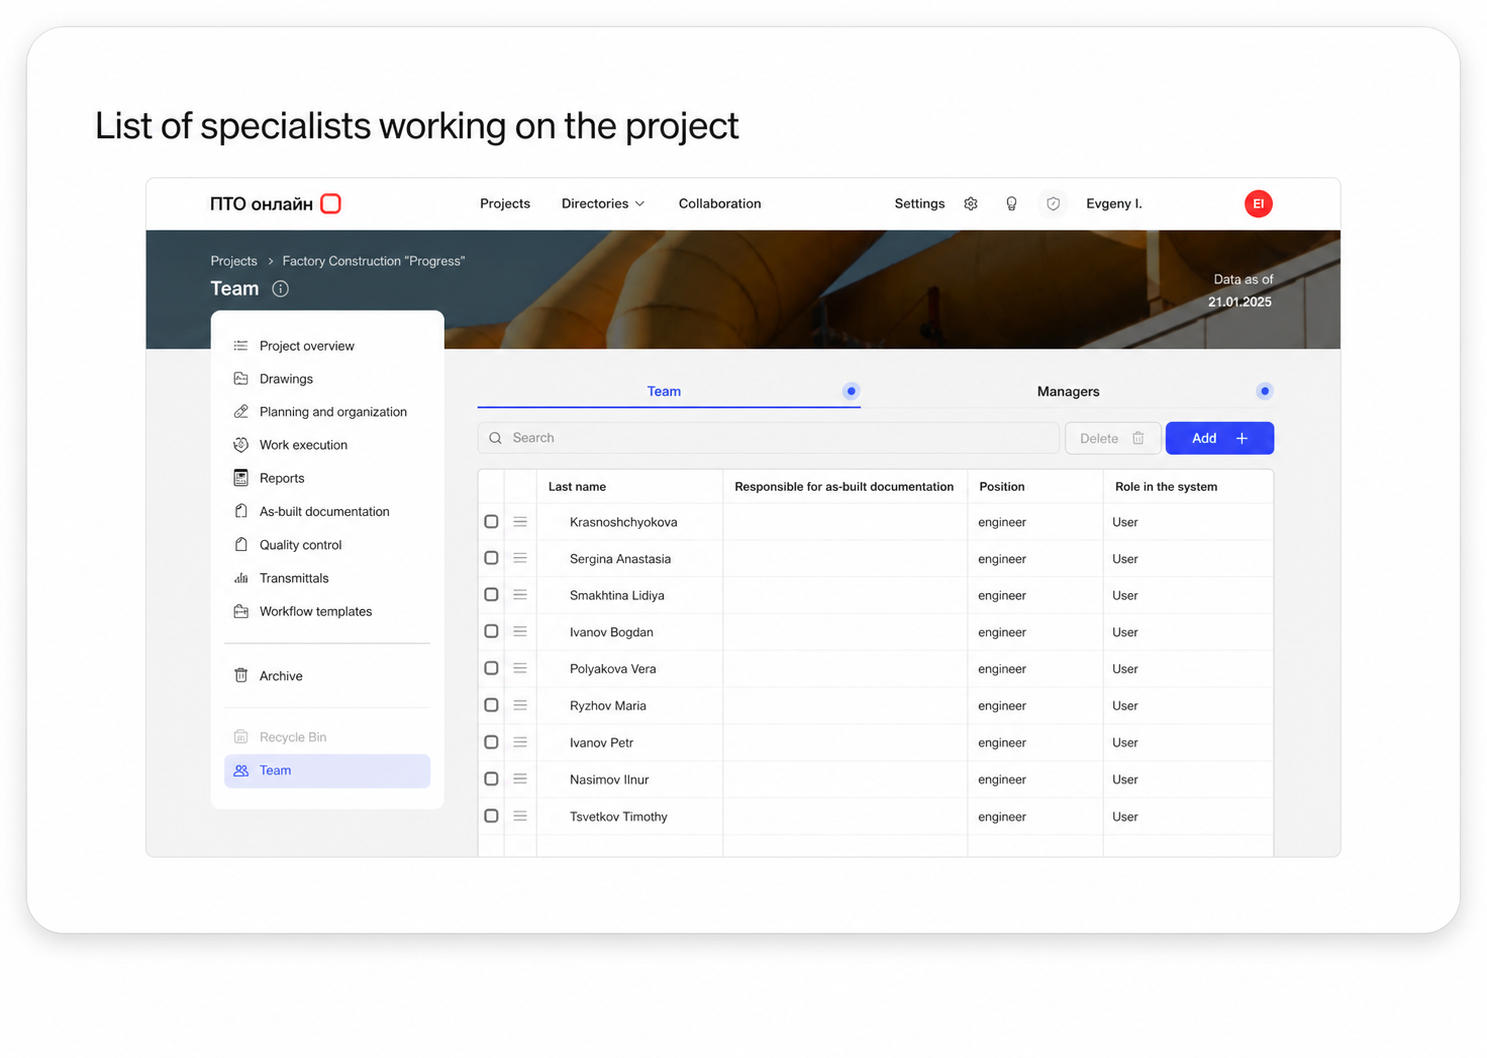
Task: Expand the Directories dropdown menu
Action: tap(603, 204)
